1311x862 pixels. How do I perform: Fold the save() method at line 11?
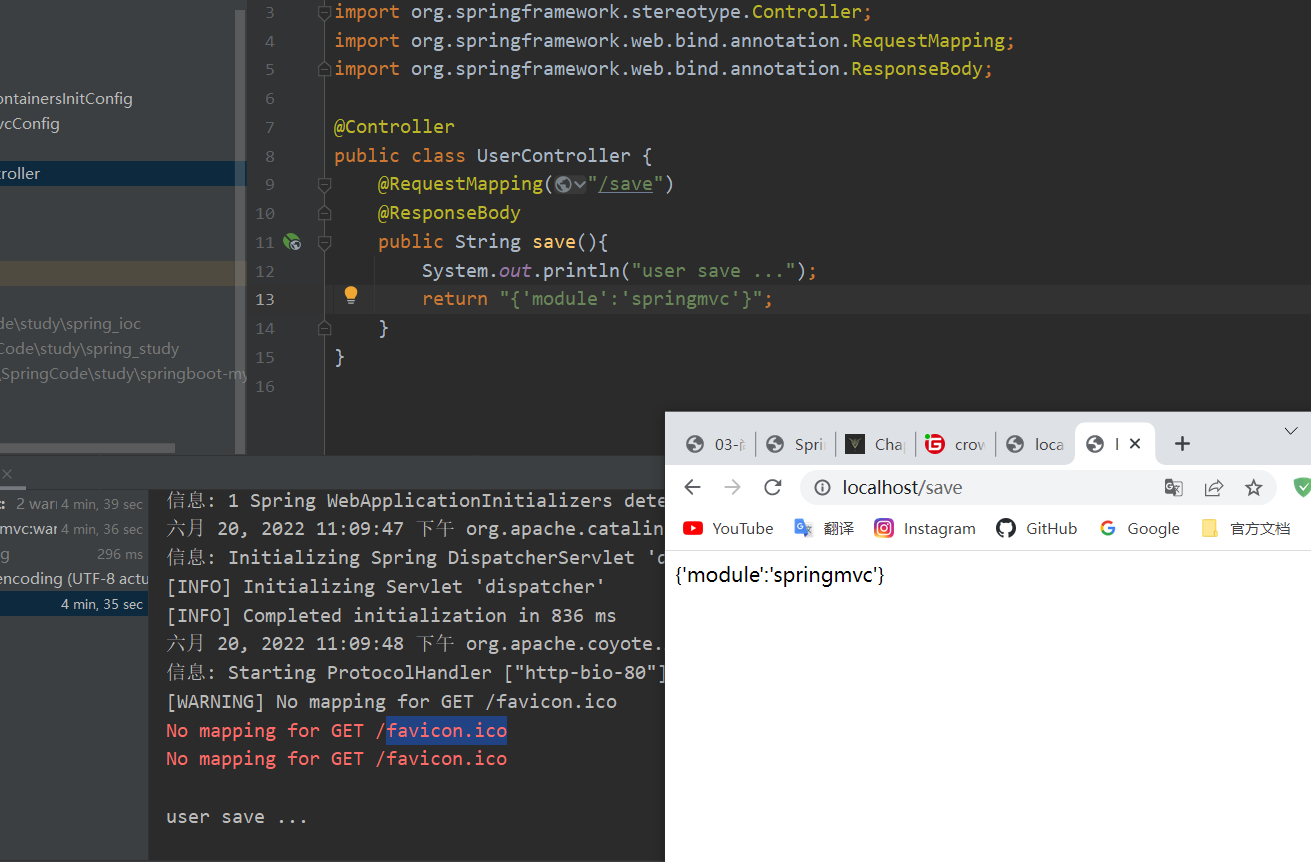pyautogui.click(x=324, y=241)
